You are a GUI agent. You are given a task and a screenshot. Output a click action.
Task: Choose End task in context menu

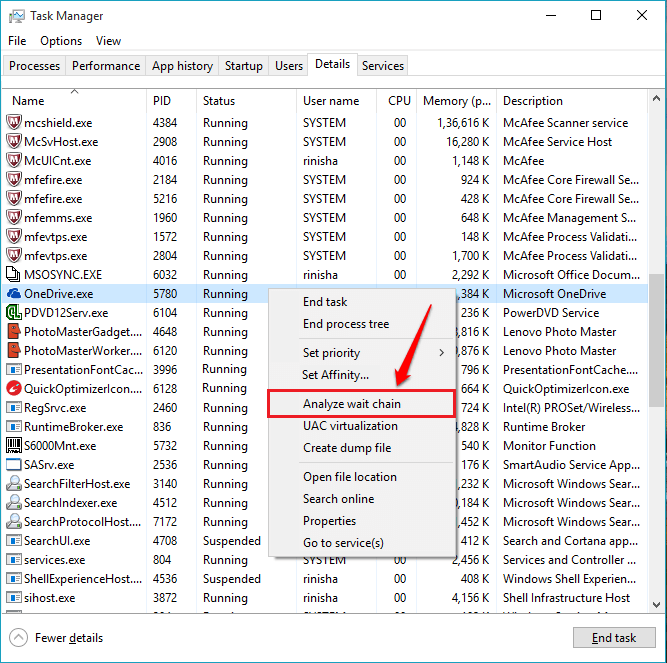[362, 302]
